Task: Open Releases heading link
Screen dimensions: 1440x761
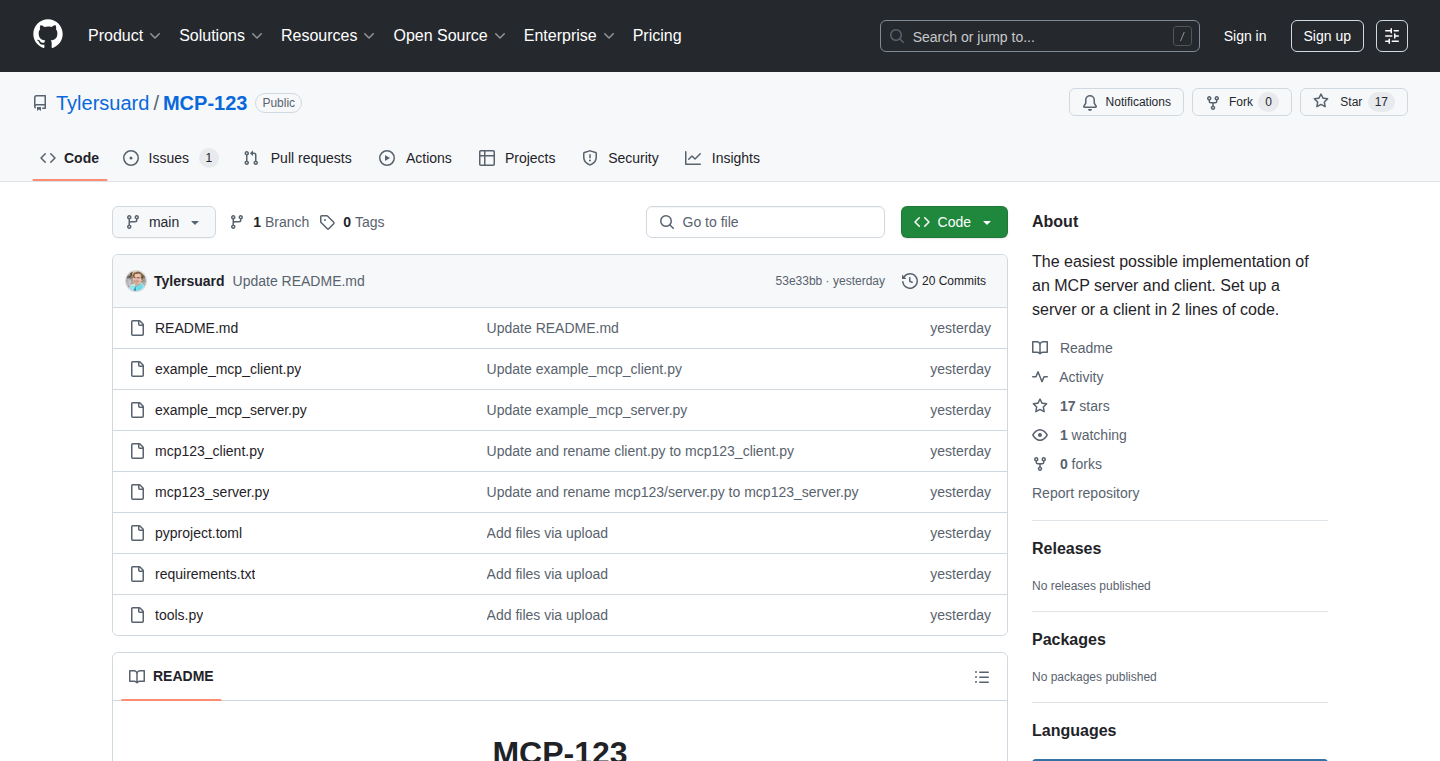Action: 1066,548
